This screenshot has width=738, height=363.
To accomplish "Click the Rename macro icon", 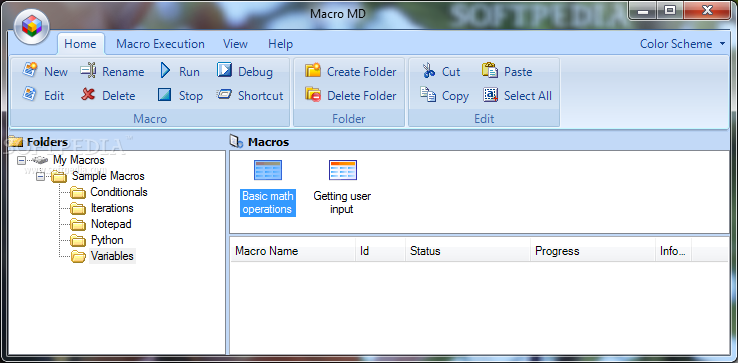I will (x=88, y=71).
